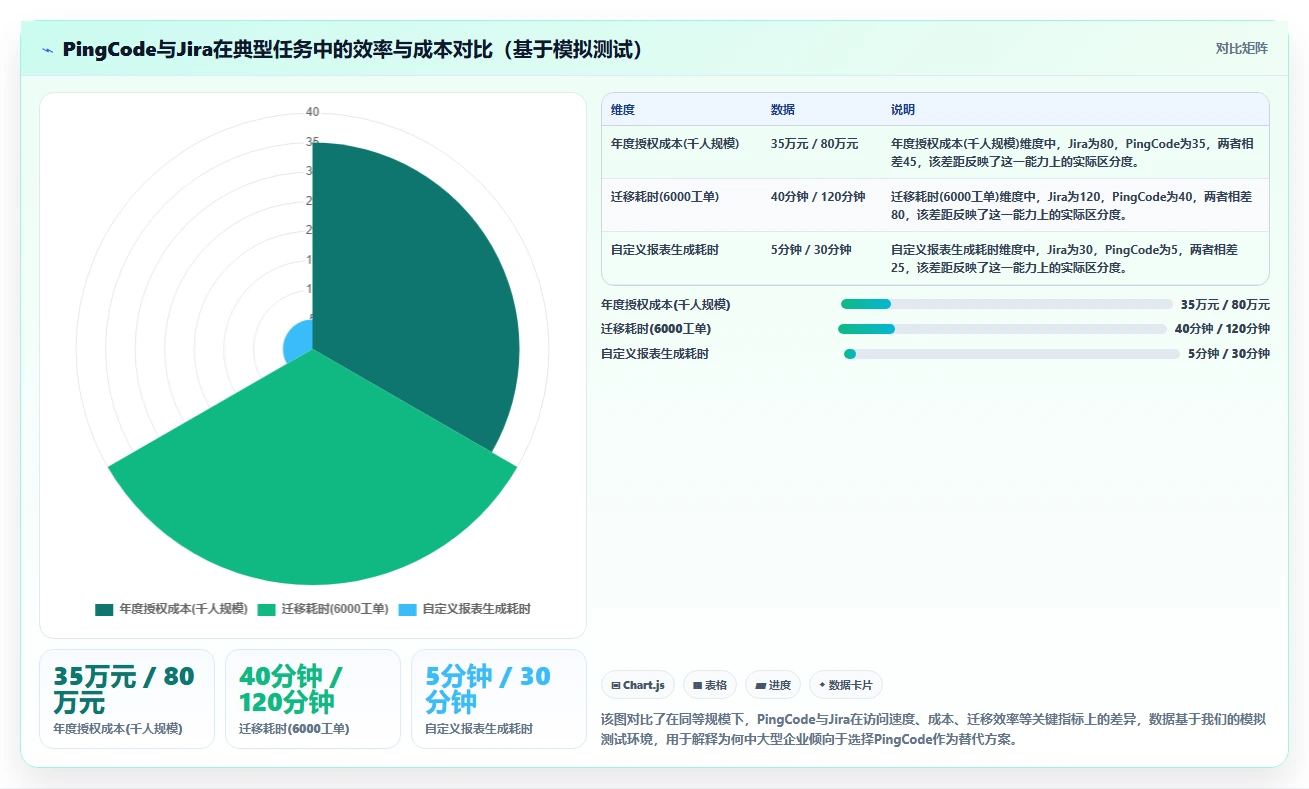Click progress value 5分钟 / 30分钟 at right
The image size is (1309, 789).
(1229, 354)
